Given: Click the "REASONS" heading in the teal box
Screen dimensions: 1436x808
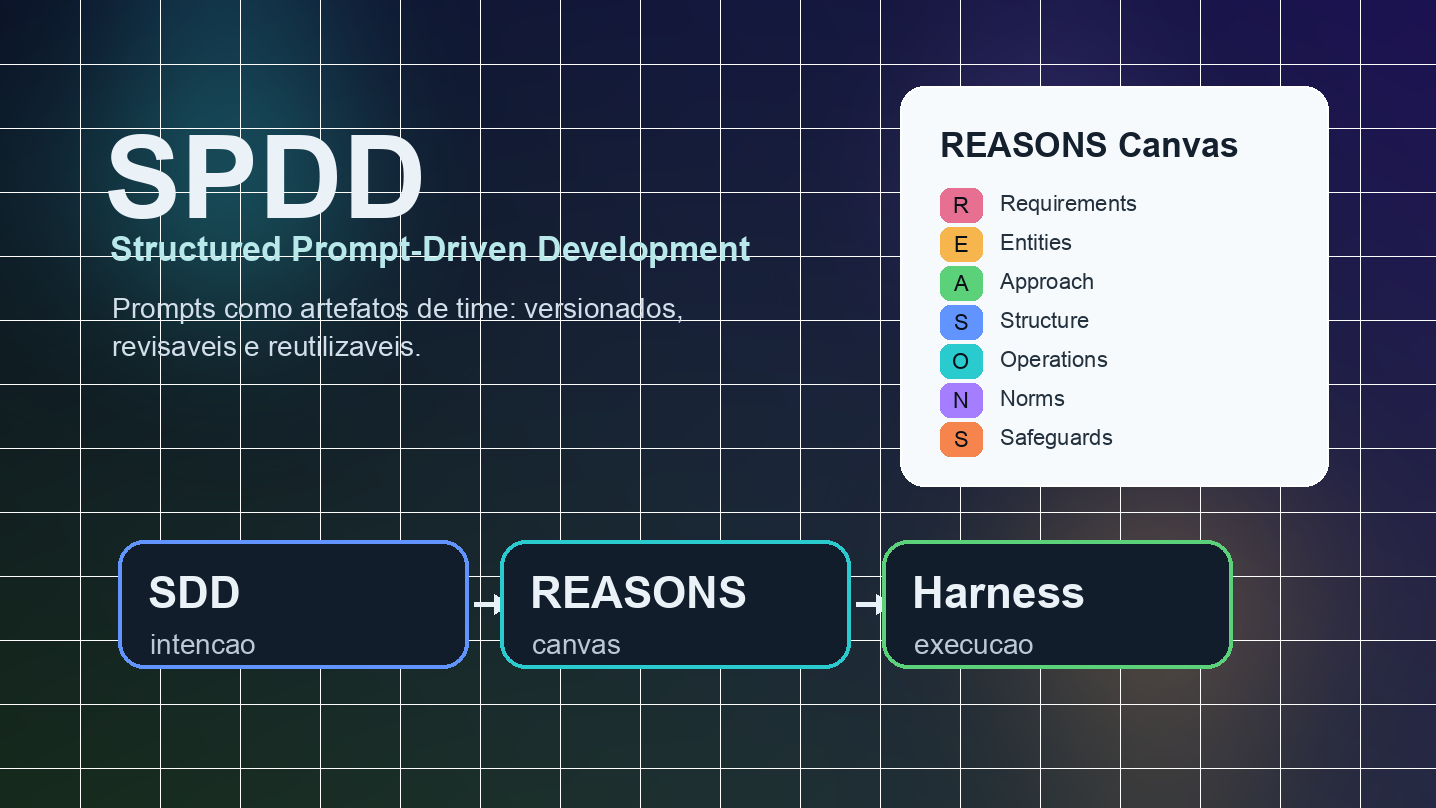Looking at the screenshot, I should coord(638,593).
